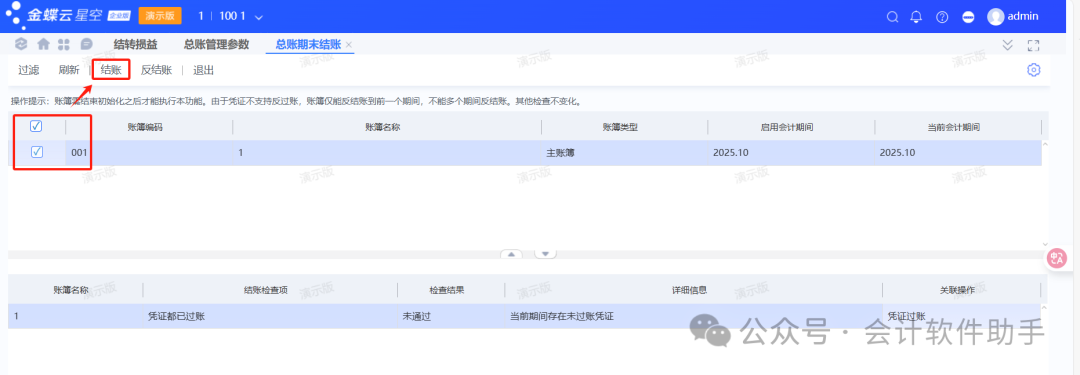Click the hexagon navigation icon beside home
Image resolution: width=1080 pixels, height=375 pixels.
(x=22, y=45)
